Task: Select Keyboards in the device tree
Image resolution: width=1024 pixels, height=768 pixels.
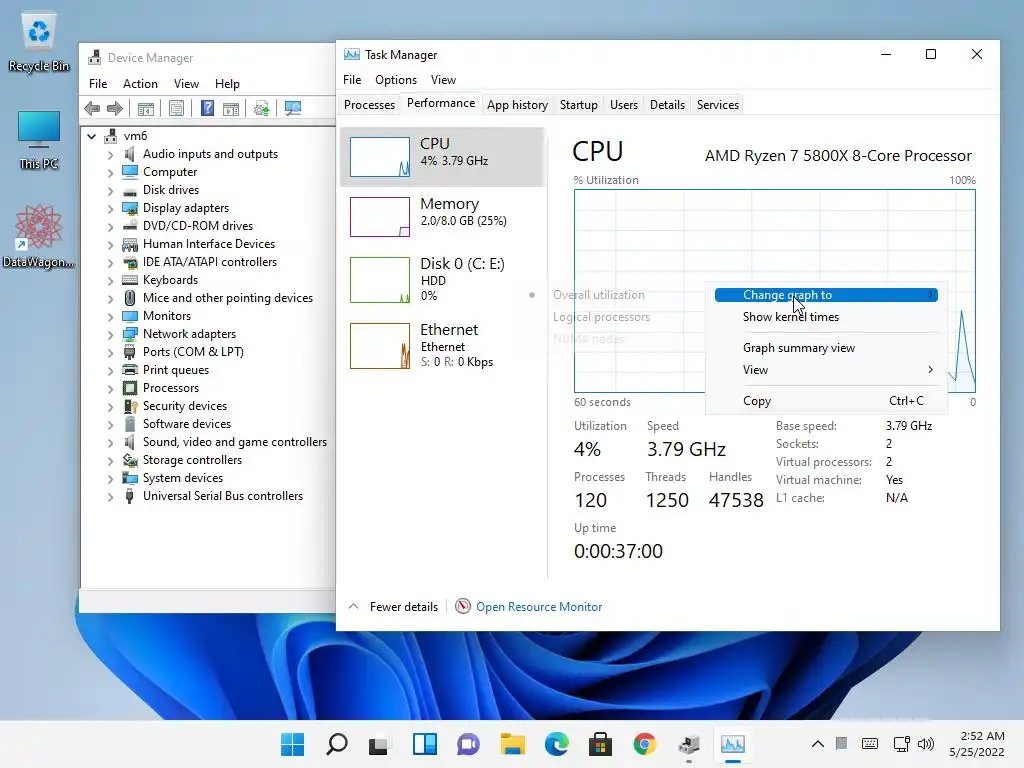Action: click(170, 280)
